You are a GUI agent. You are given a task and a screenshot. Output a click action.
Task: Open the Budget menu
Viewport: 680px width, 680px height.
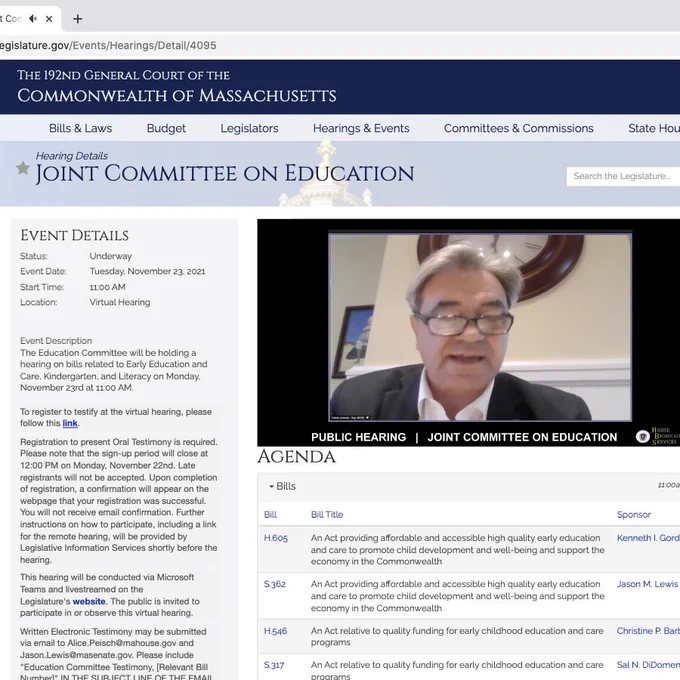[x=166, y=128]
